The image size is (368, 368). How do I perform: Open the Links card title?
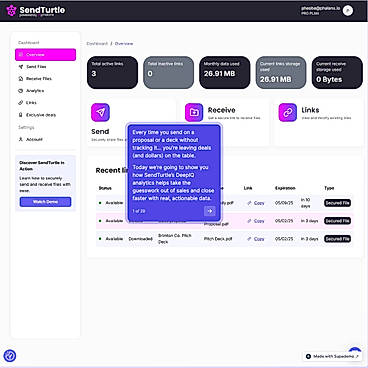pos(310,110)
